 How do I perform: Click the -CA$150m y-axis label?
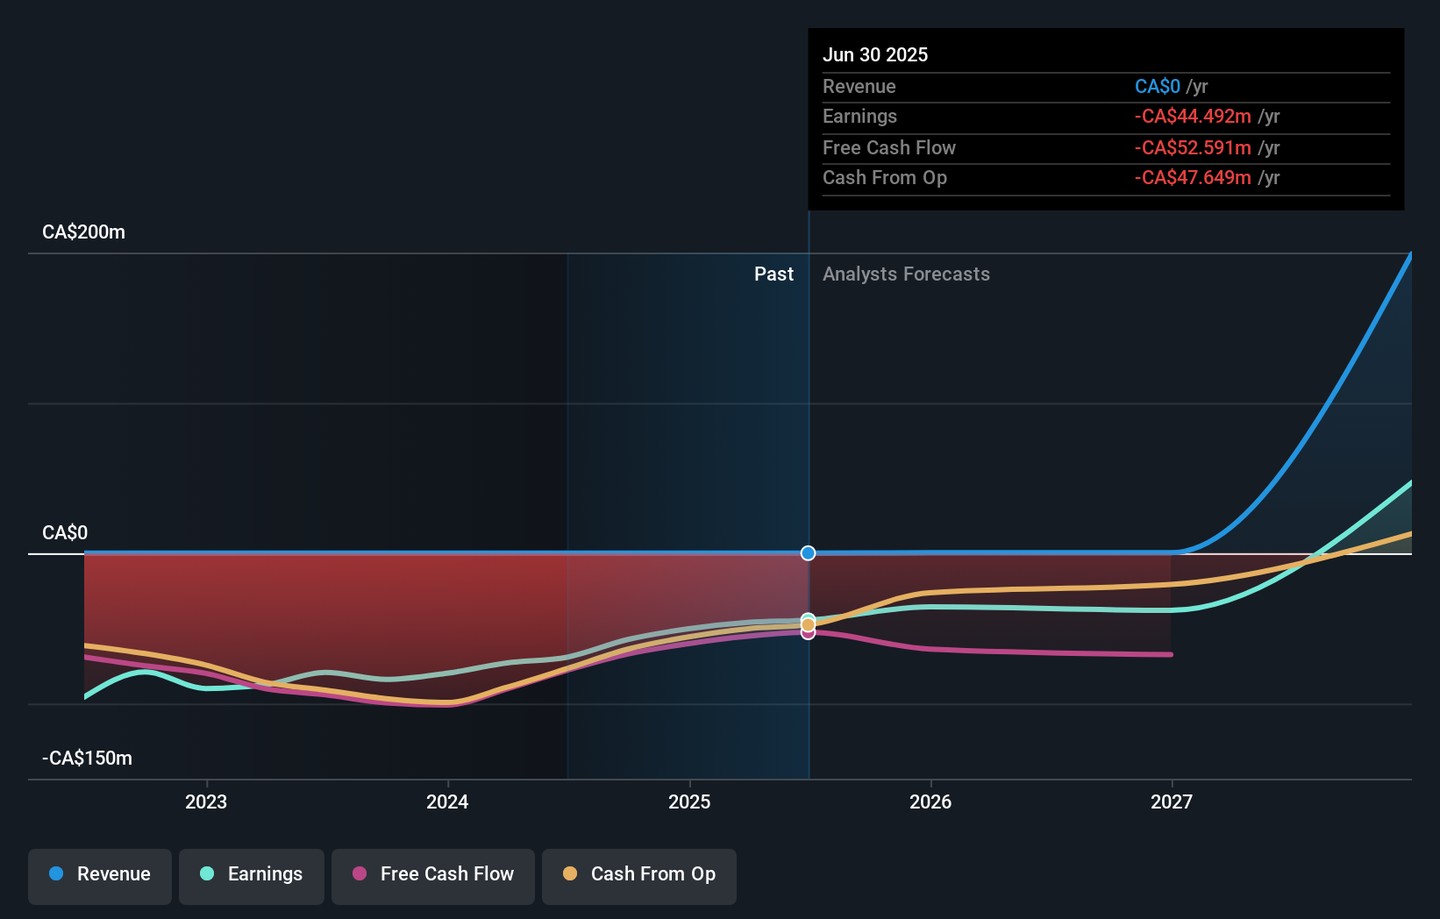pos(87,758)
